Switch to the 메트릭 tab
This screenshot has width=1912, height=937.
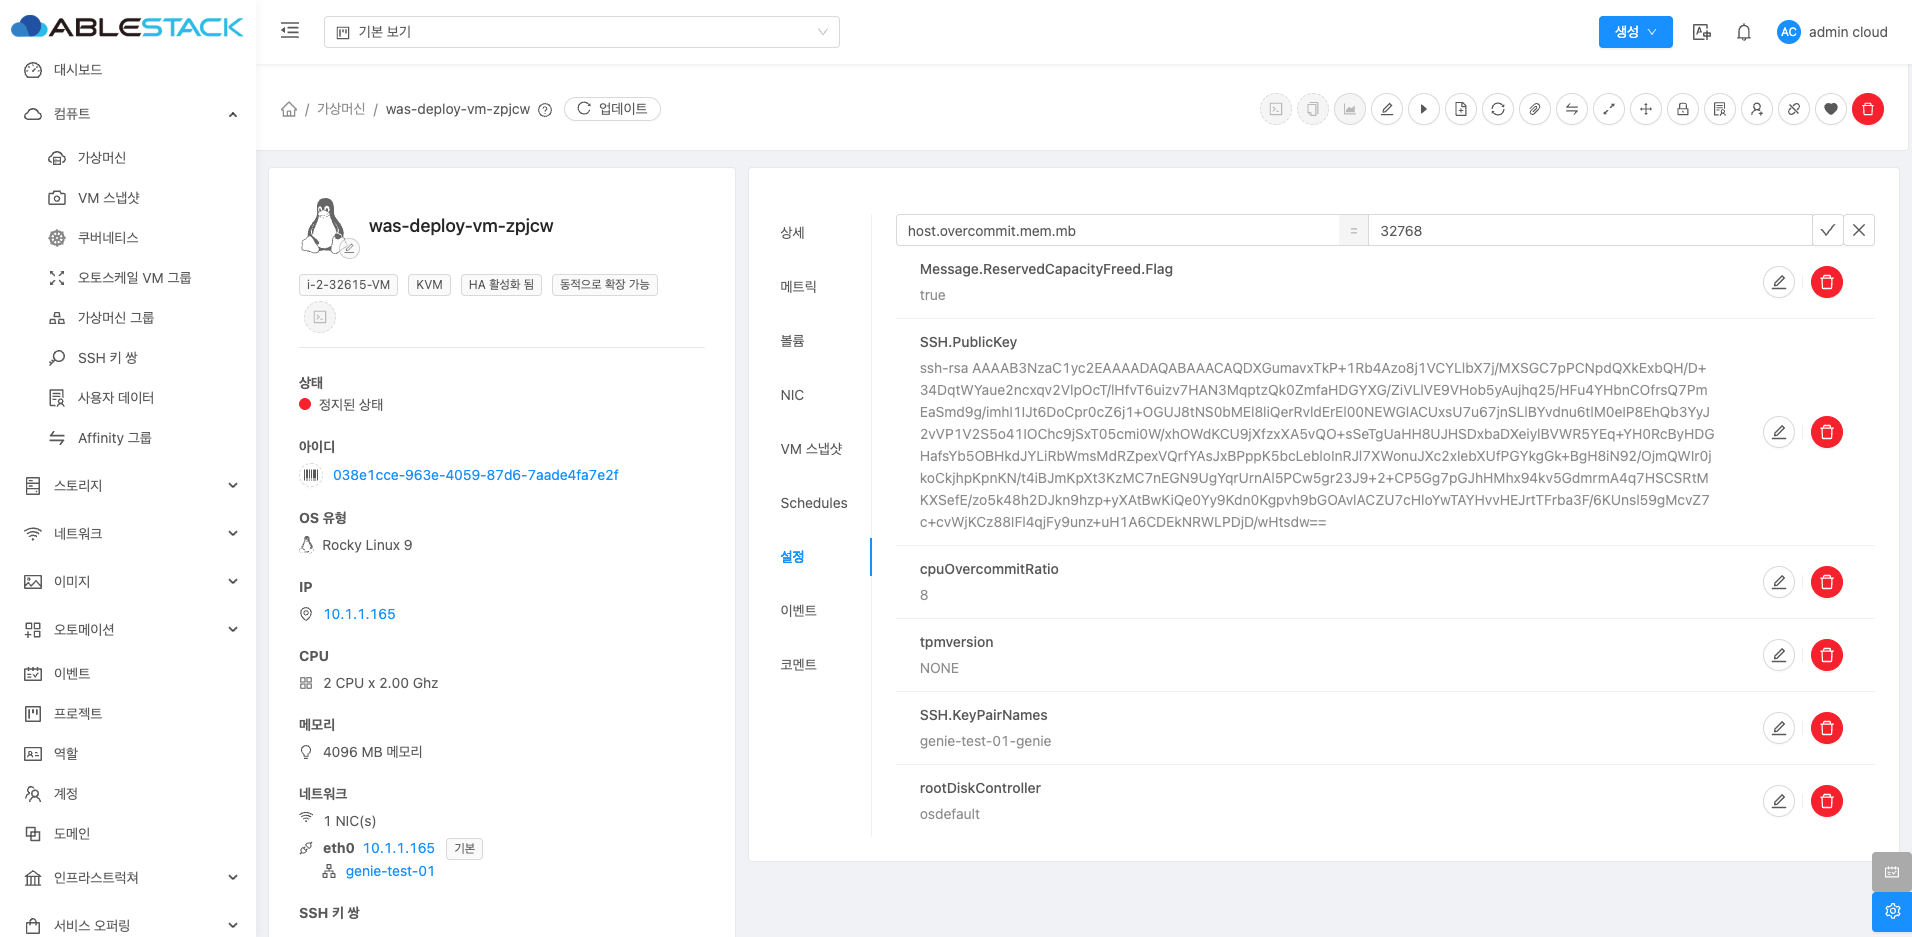pyautogui.click(x=798, y=287)
